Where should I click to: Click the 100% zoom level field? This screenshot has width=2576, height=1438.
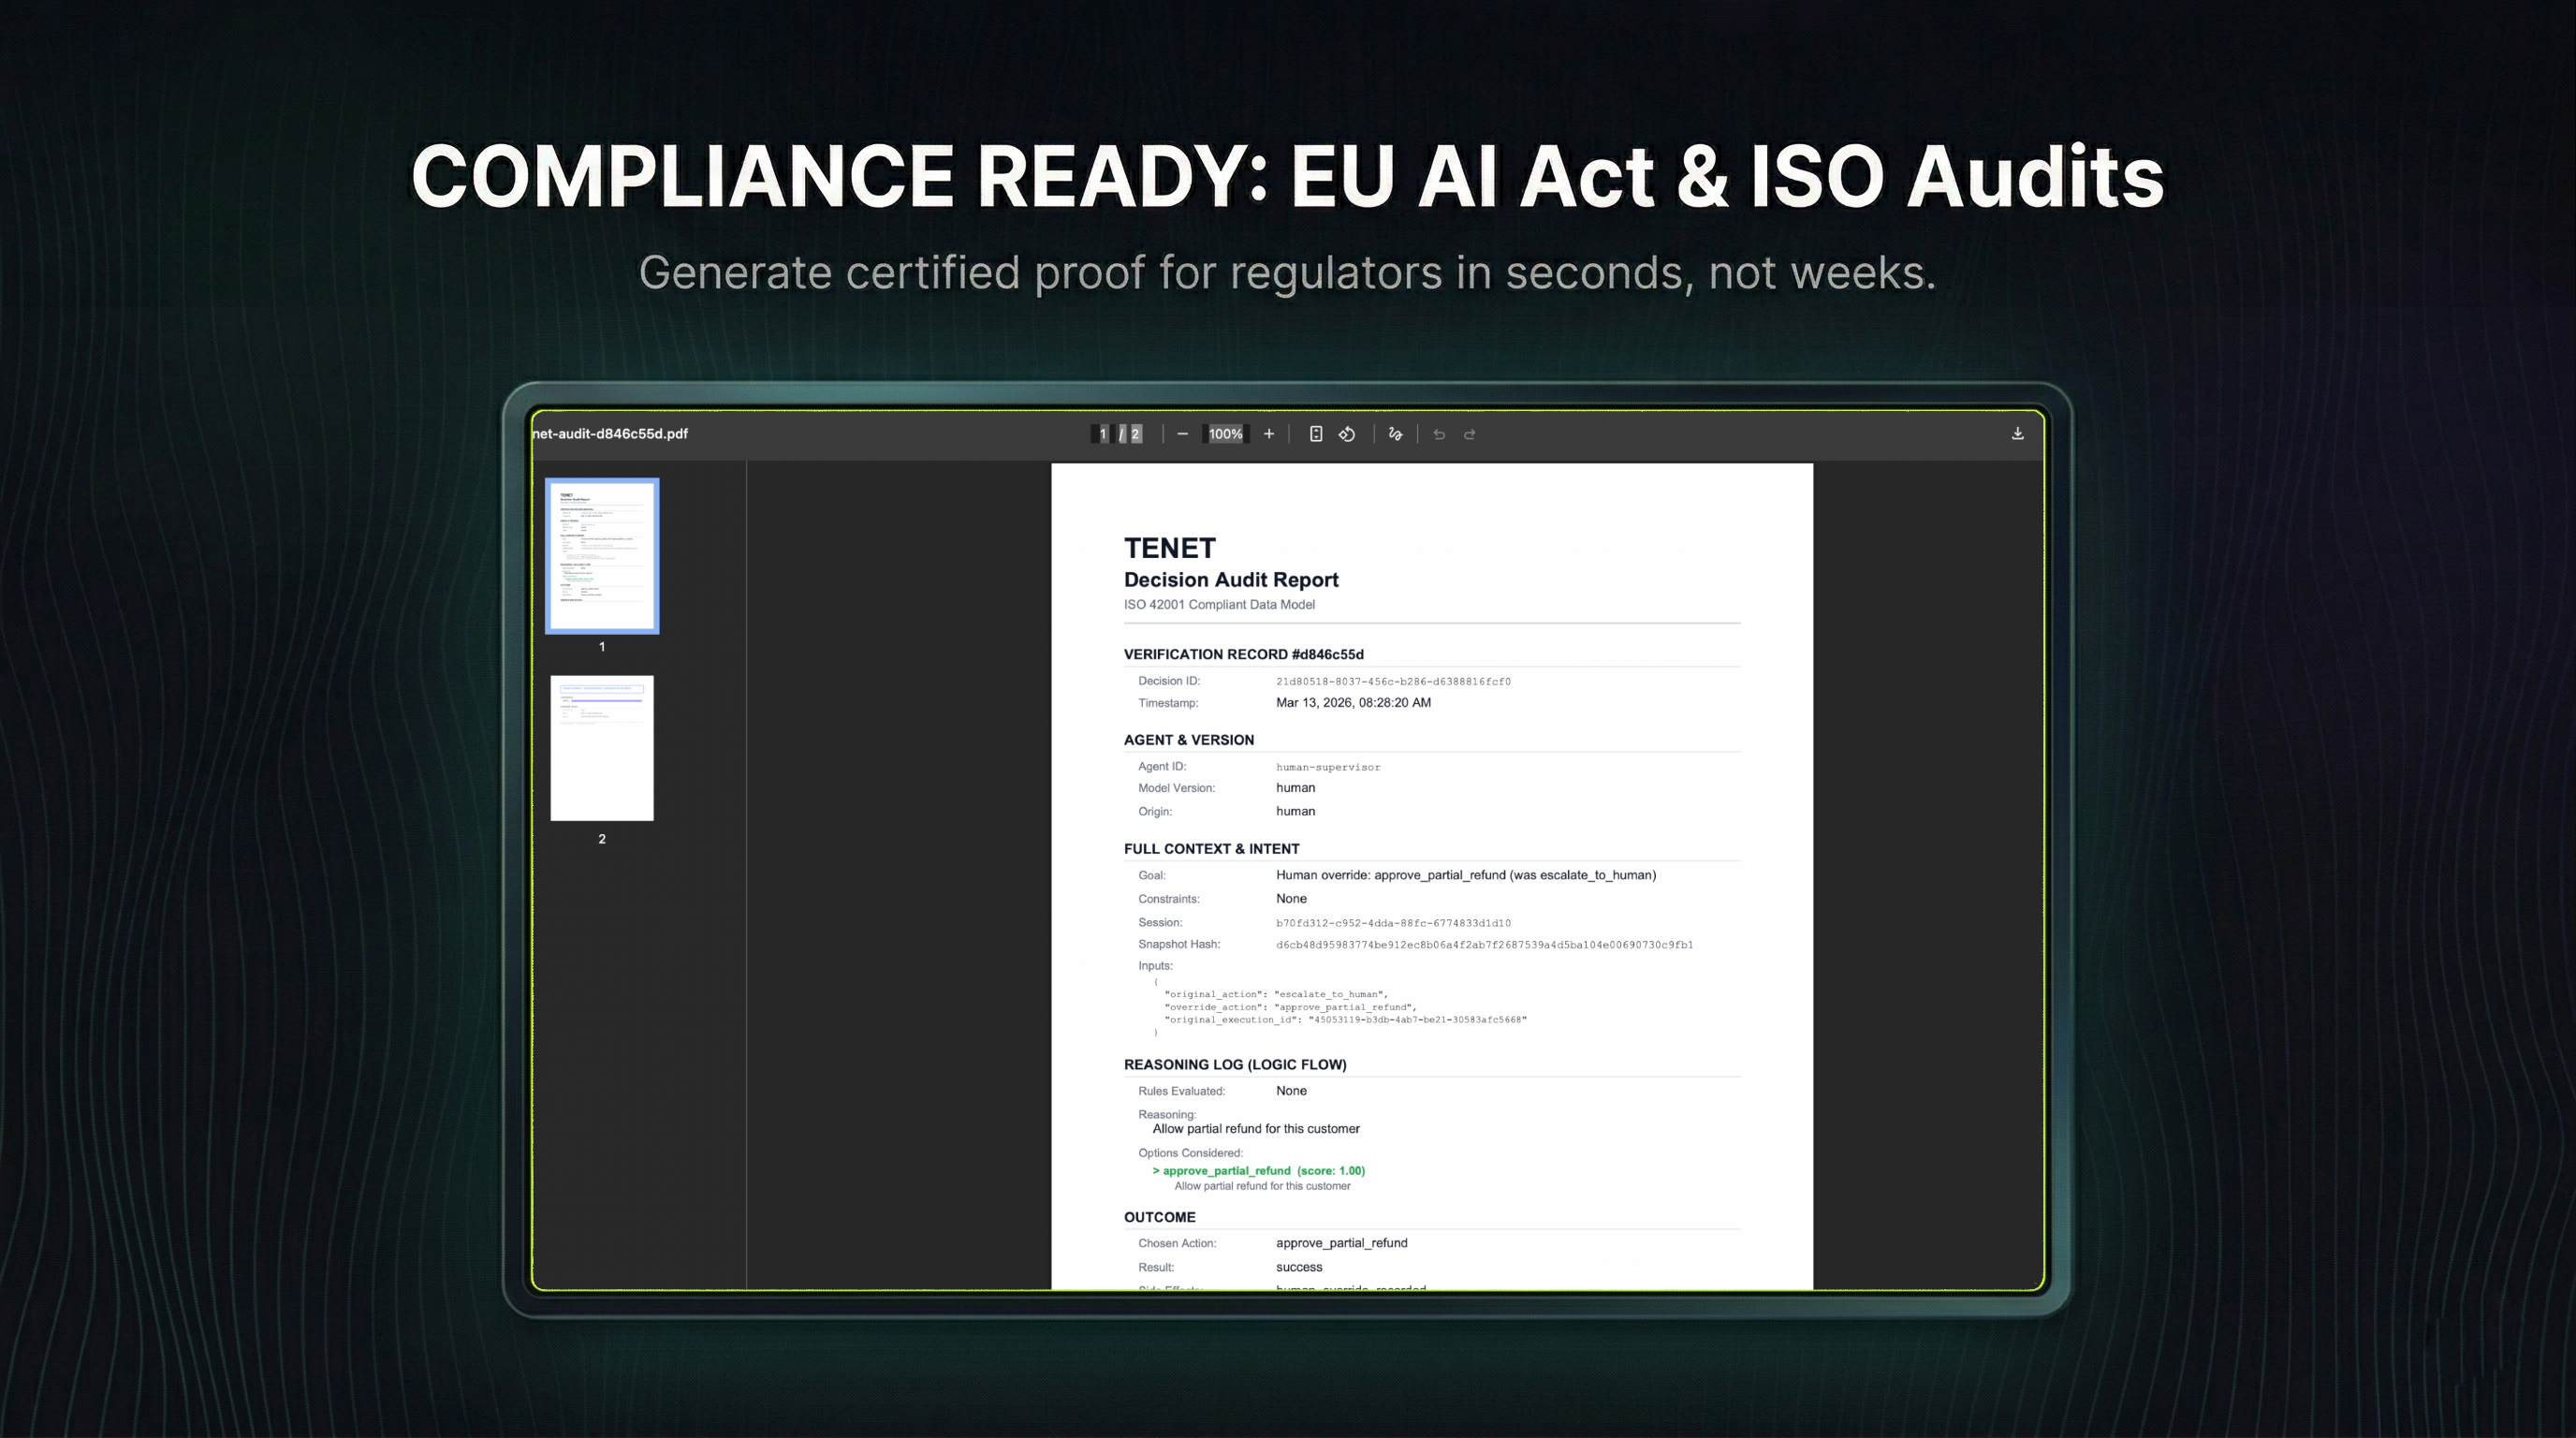point(1225,434)
